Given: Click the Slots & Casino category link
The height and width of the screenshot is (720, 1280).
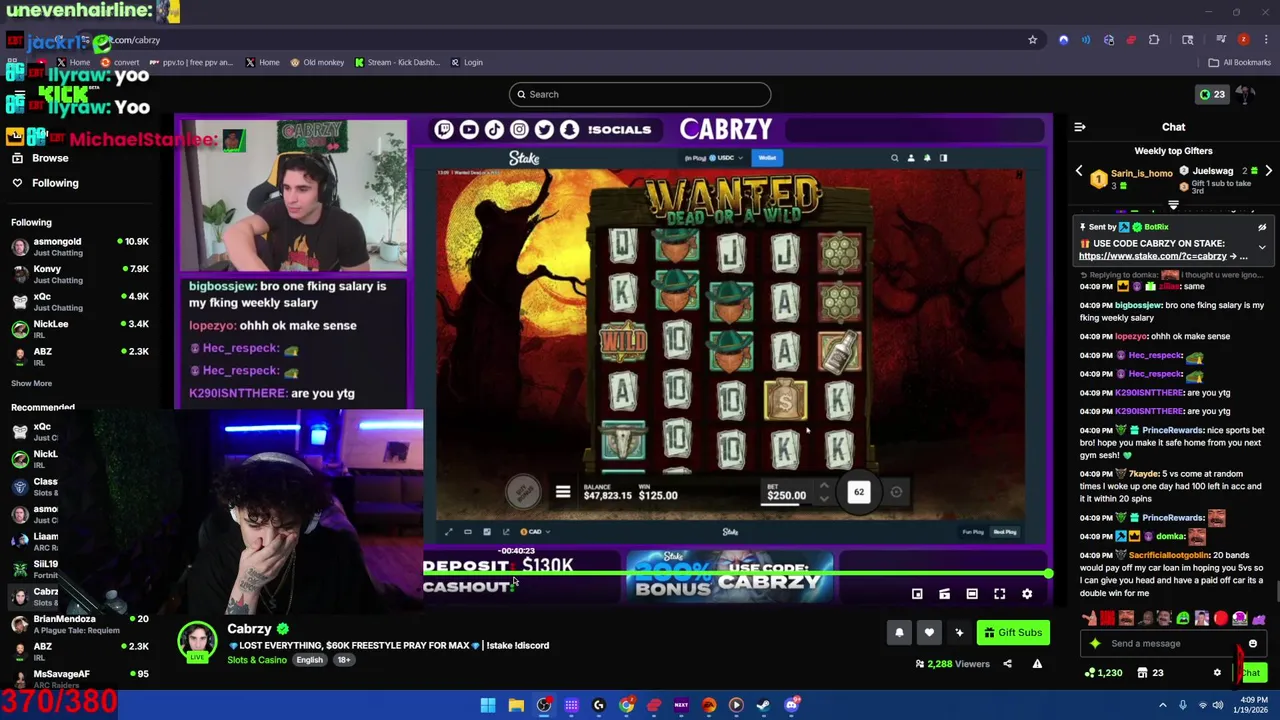Looking at the screenshot, I should tap(257, 660).
